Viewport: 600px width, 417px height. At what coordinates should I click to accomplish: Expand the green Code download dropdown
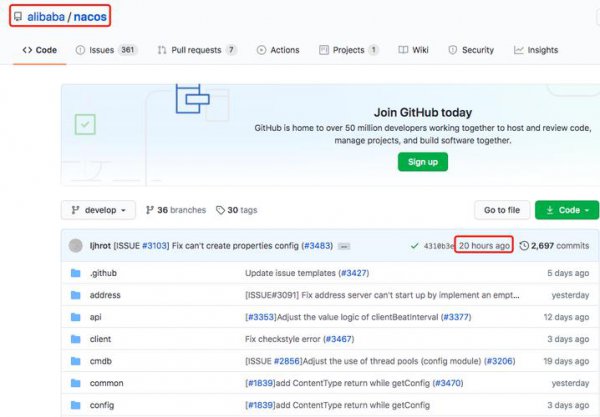coord(567,210)
